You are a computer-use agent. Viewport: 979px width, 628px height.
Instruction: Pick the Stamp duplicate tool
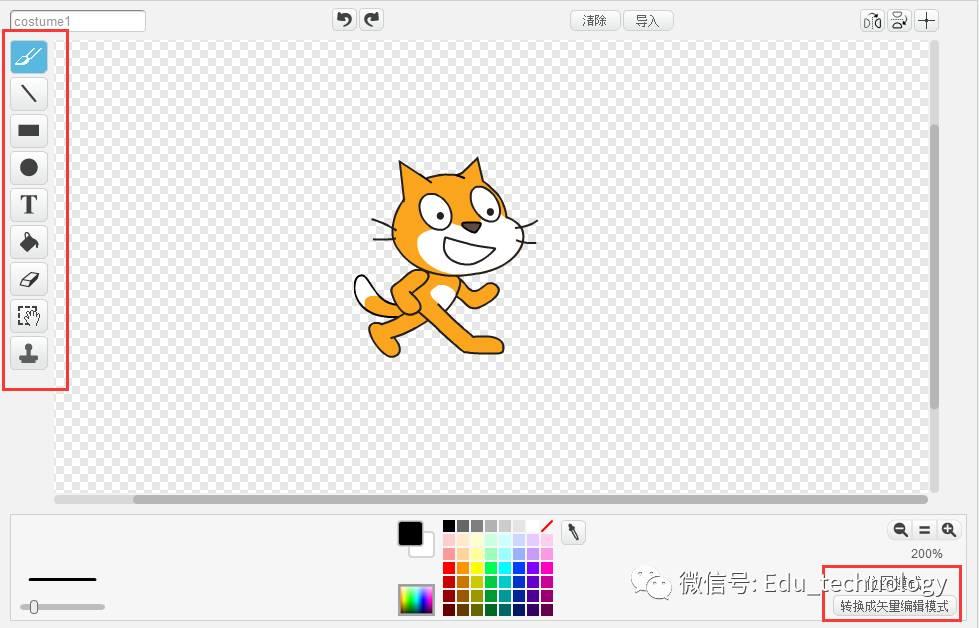(29, 353)
